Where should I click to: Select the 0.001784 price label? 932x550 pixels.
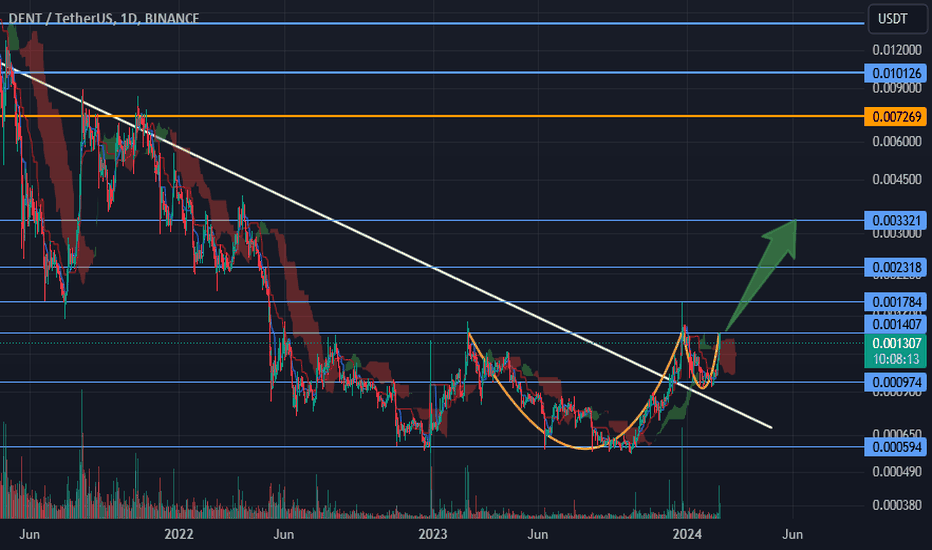coord(895,302)
